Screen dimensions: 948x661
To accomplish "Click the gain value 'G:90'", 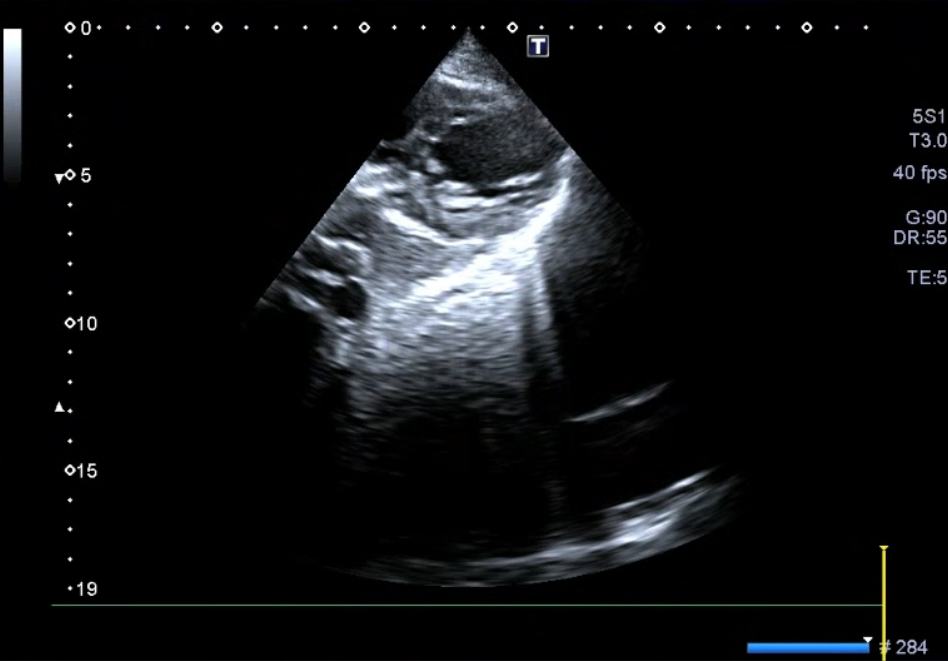I will point(926,217).
